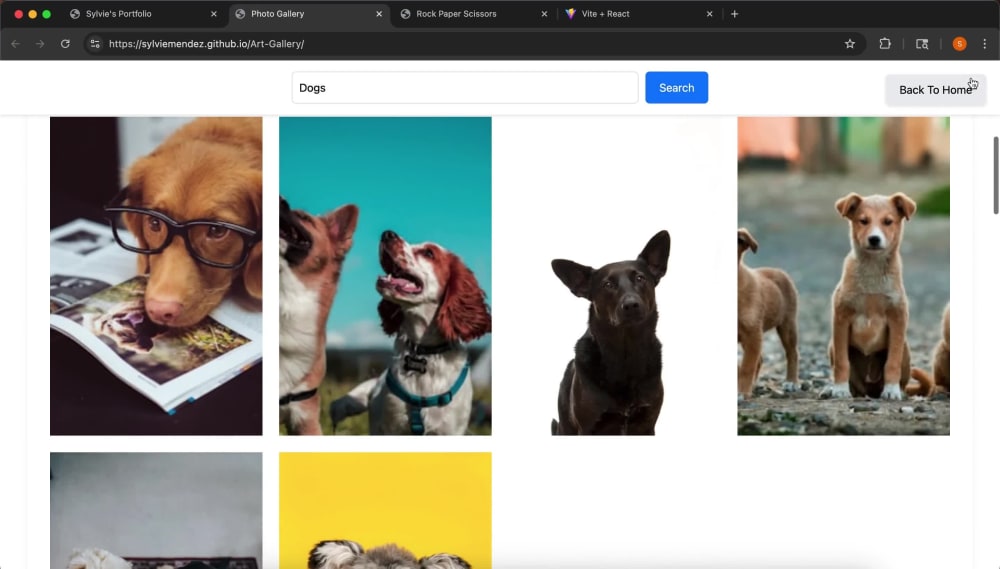Close the Sylvie's Portfolio tab
1000x569 pixels.
click(214, 14)
